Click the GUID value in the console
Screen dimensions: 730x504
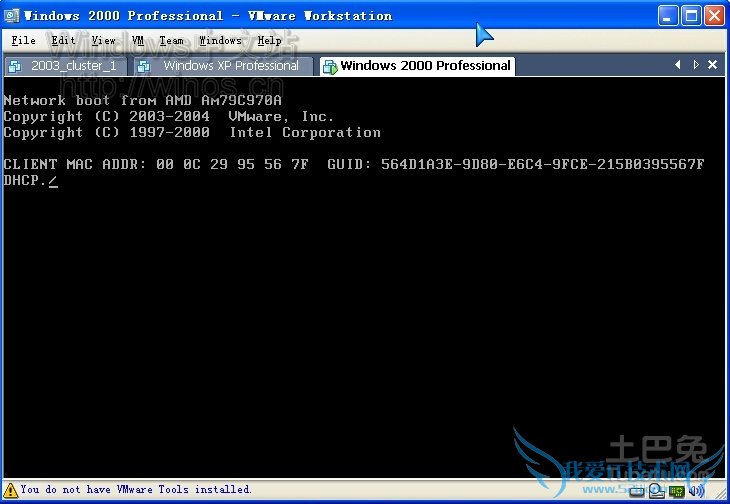click(x=542, y=164)
